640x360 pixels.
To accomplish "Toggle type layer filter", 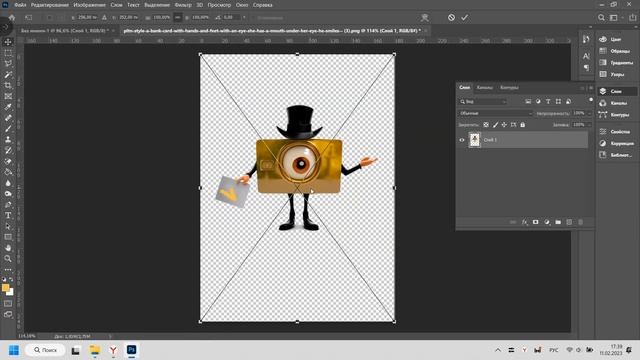I will 548,102.
